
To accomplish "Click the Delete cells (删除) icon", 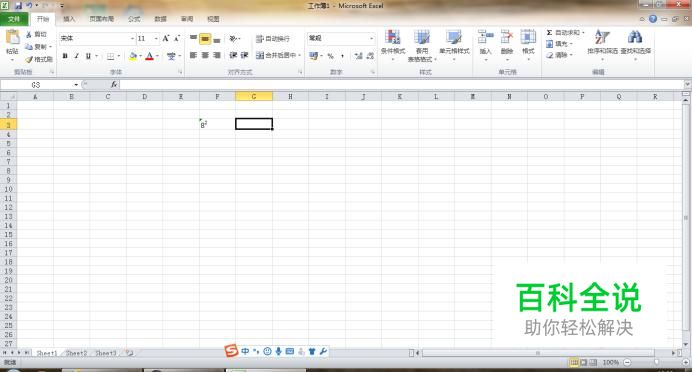I will 507,37.
